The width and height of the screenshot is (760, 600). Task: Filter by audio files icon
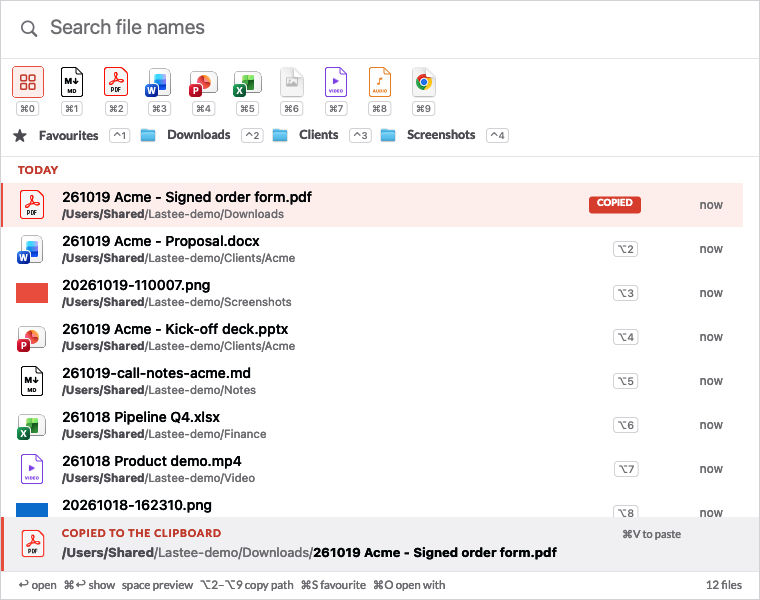coord(380,82)
